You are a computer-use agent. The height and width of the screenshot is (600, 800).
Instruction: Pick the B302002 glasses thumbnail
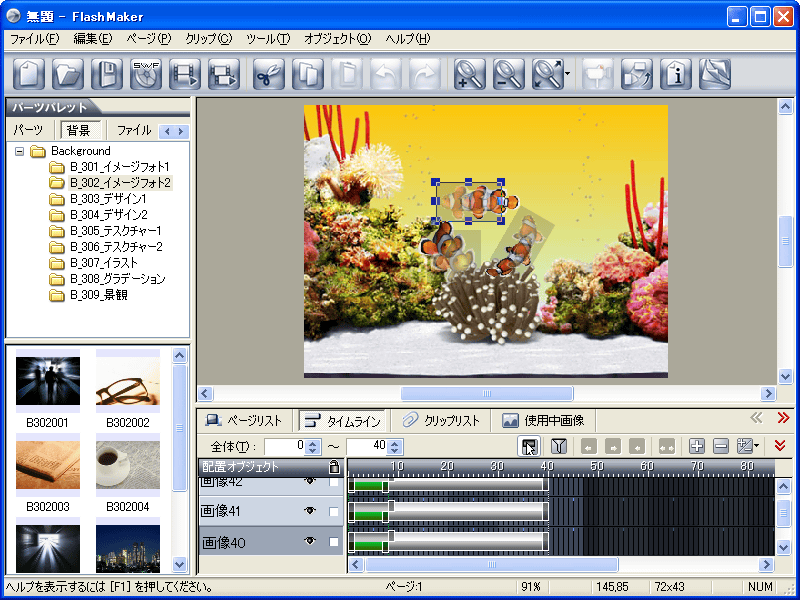(128, 381)
